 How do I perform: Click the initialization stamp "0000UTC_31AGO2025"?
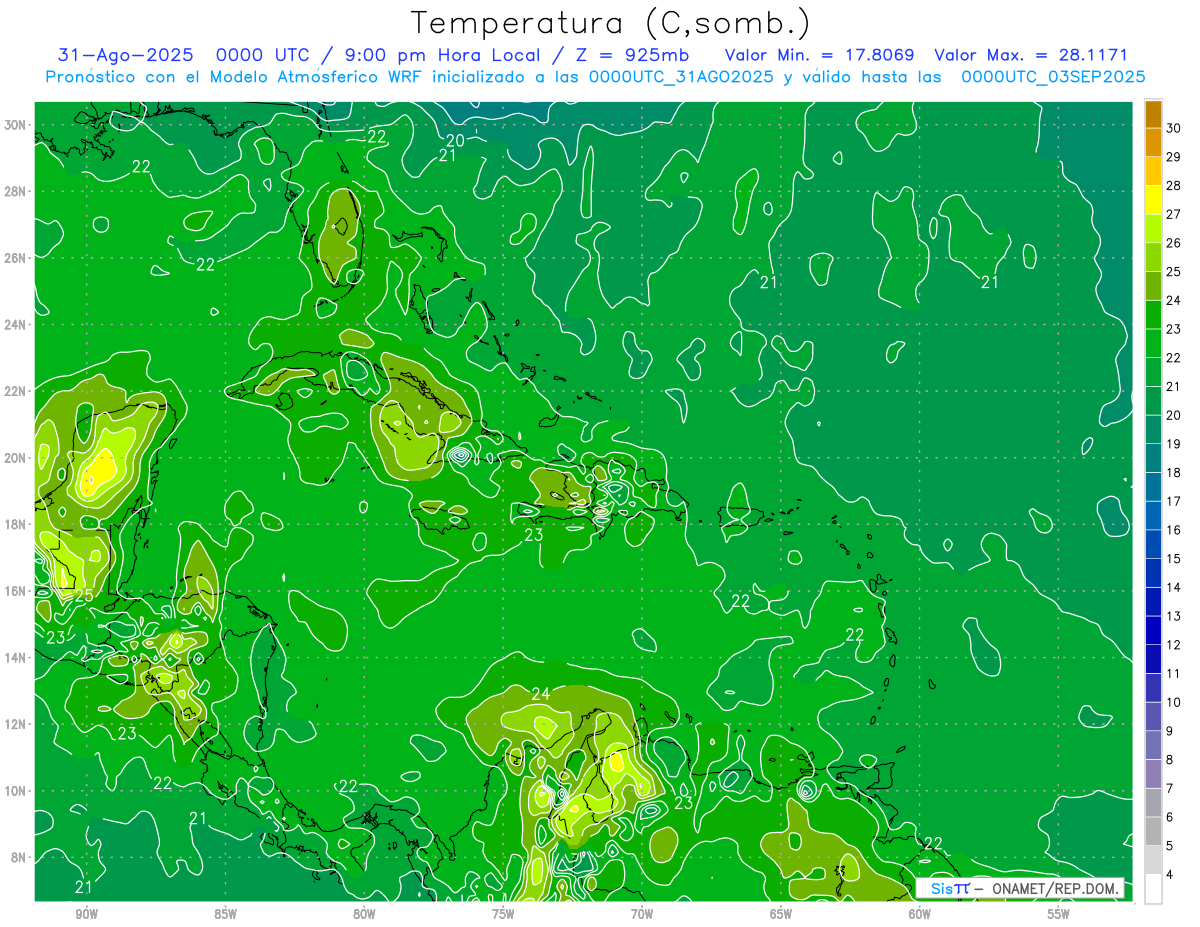[x=681, y=77]
